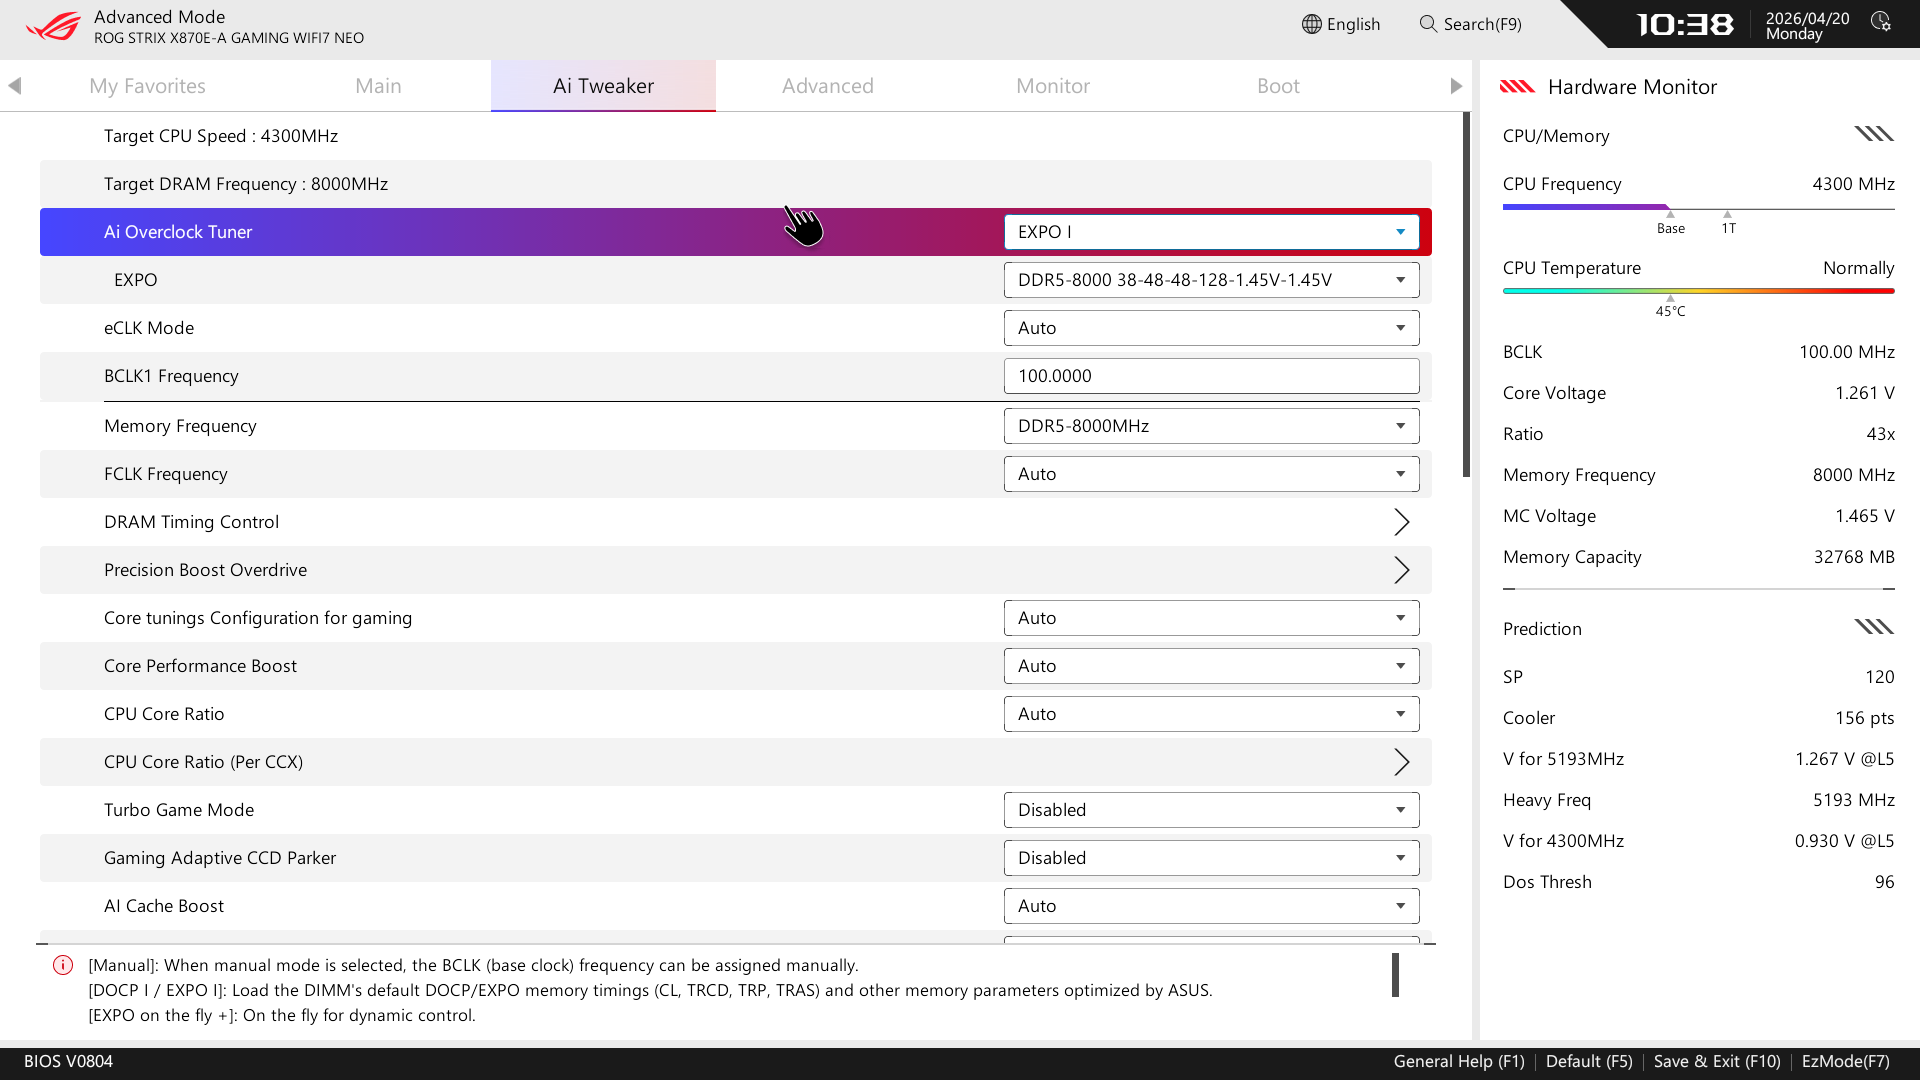Click EzMode(F7) in the bottom bar
The height and width of the screenshot is (1080, 1920).
1845,1061
